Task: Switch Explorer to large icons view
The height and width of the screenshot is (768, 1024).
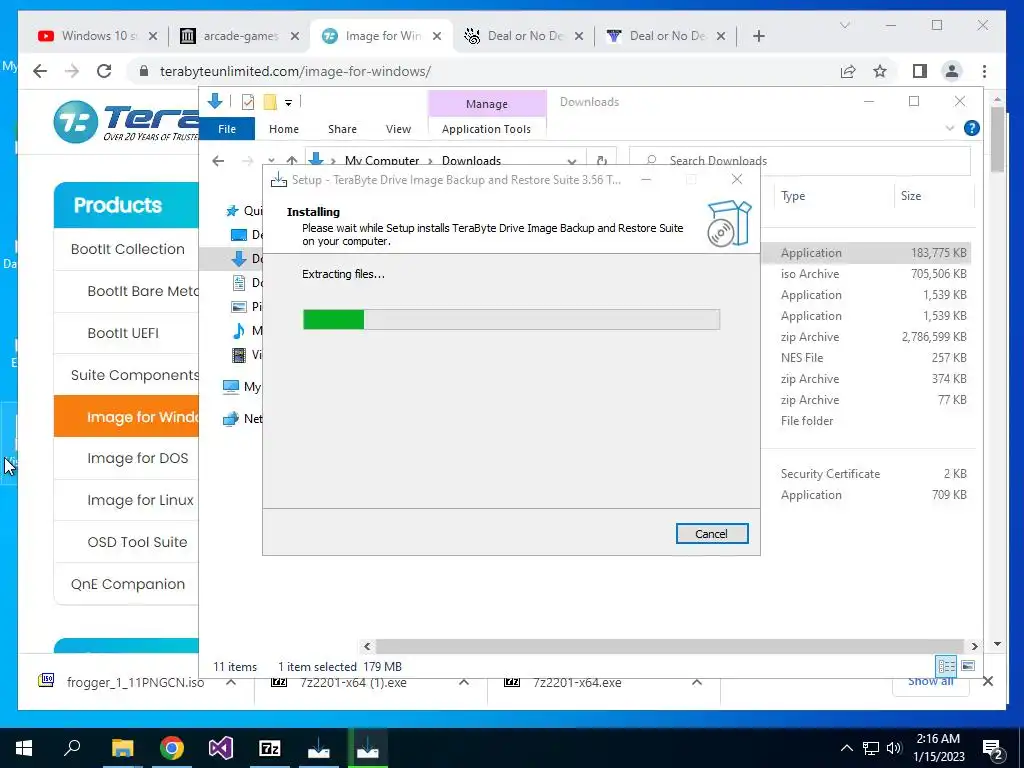Action: [968, 666]
